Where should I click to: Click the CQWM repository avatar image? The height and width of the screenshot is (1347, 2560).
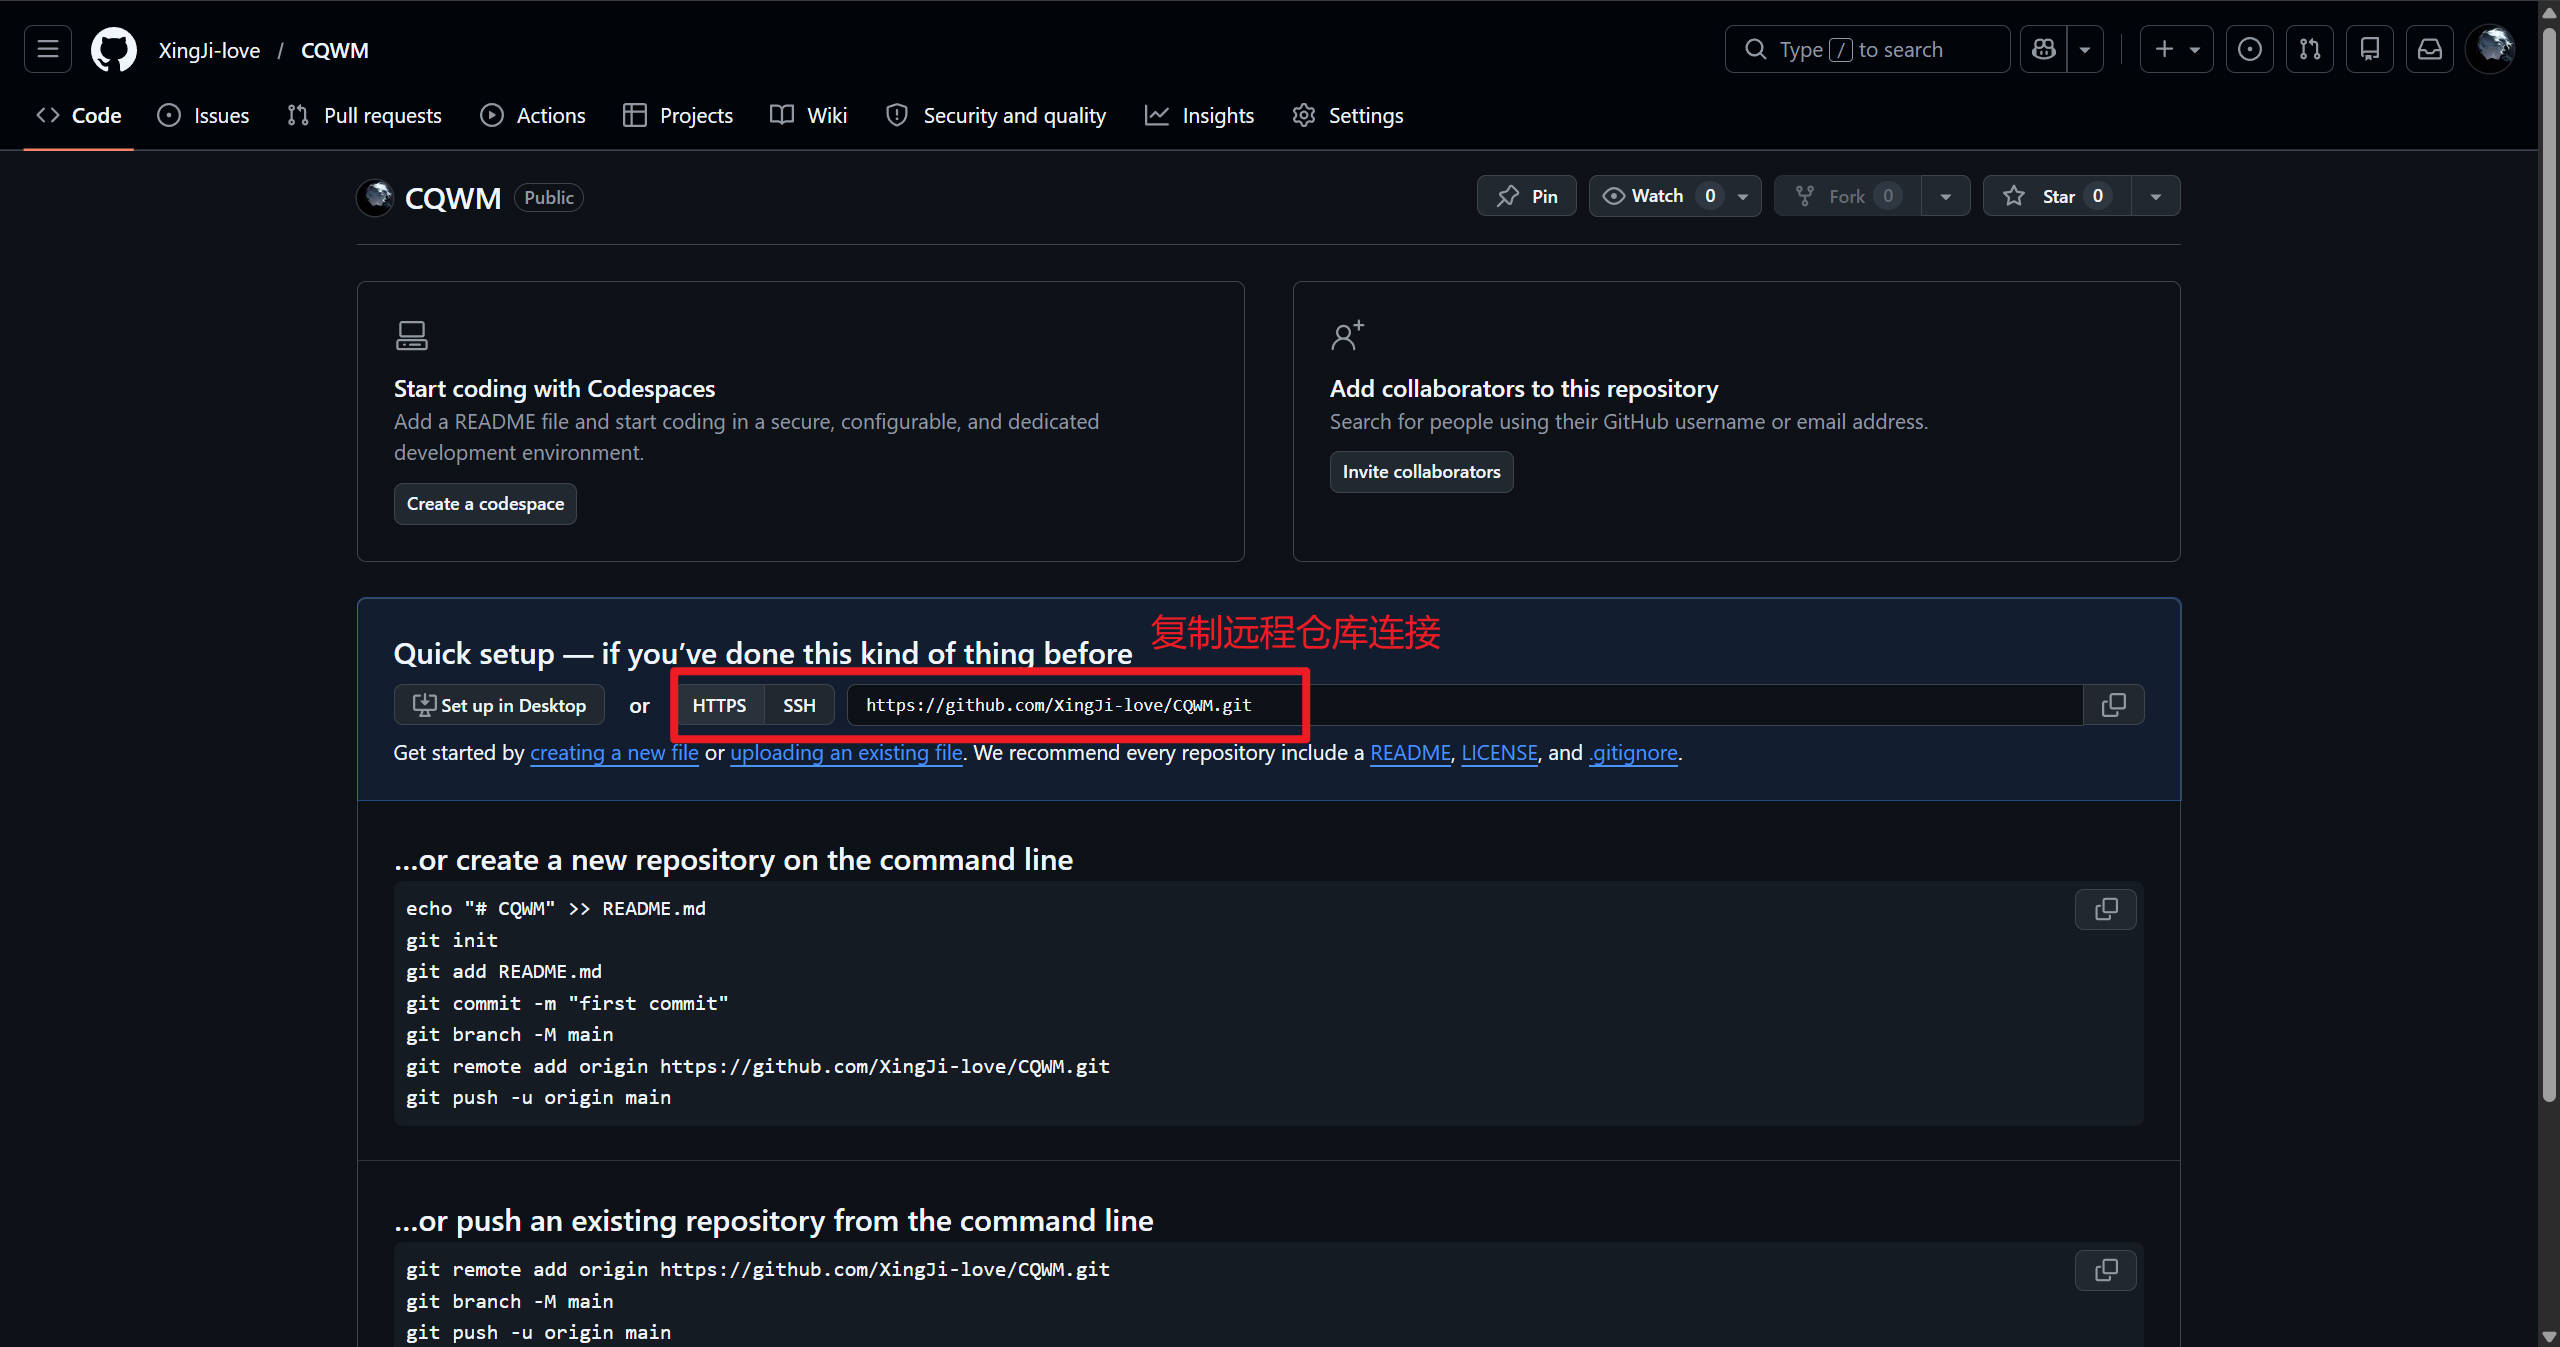pyautogui.click(x=376, y=198)
